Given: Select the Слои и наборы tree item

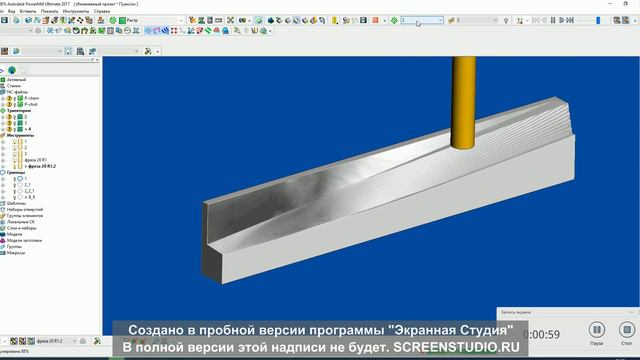Looking at the screenshot, I should point(22,228).
